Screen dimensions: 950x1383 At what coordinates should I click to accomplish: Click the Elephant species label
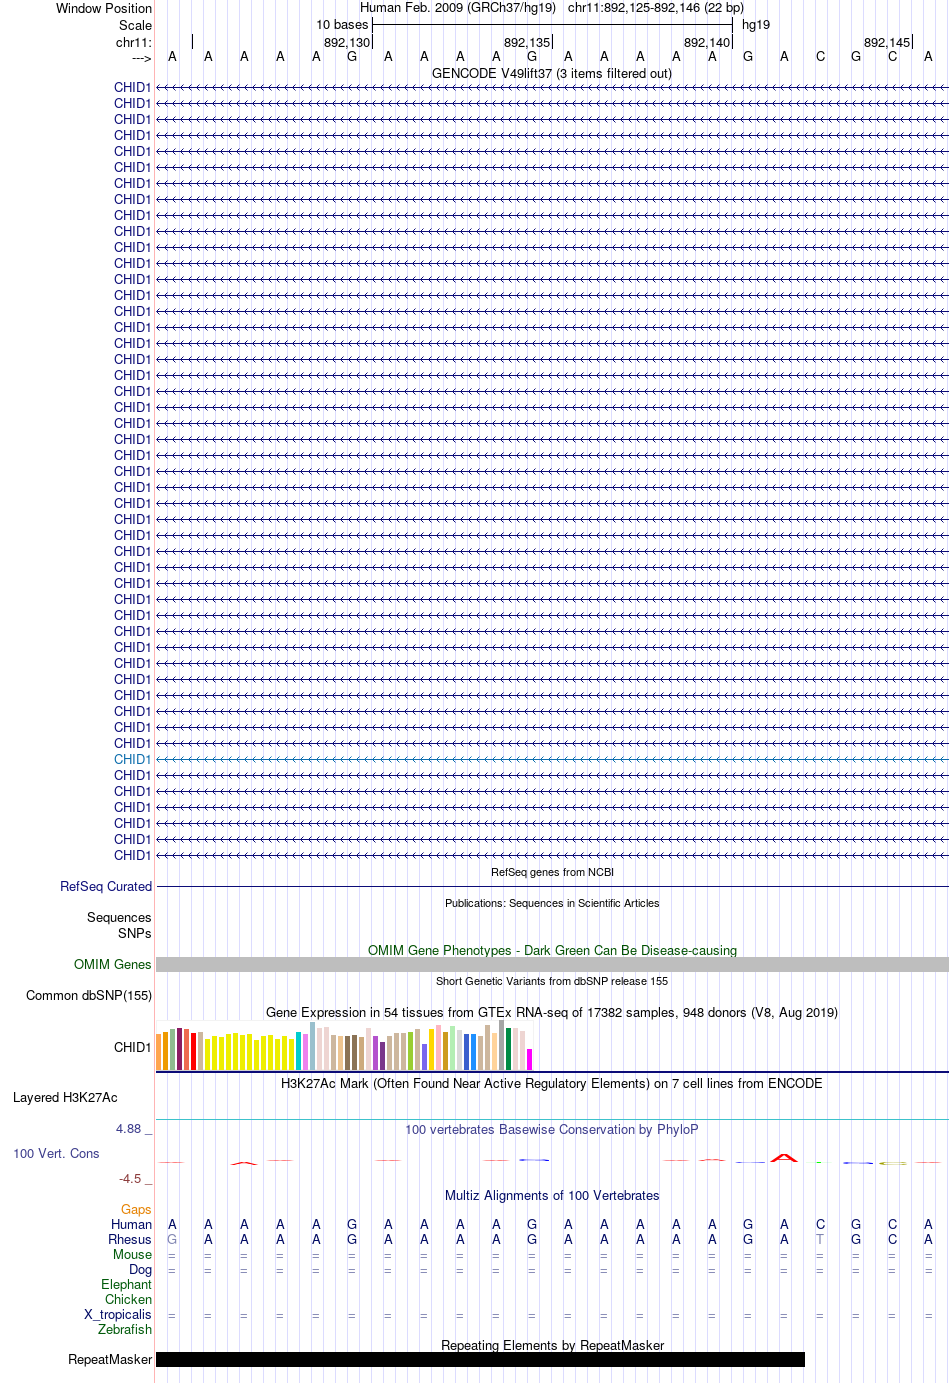127,1284
